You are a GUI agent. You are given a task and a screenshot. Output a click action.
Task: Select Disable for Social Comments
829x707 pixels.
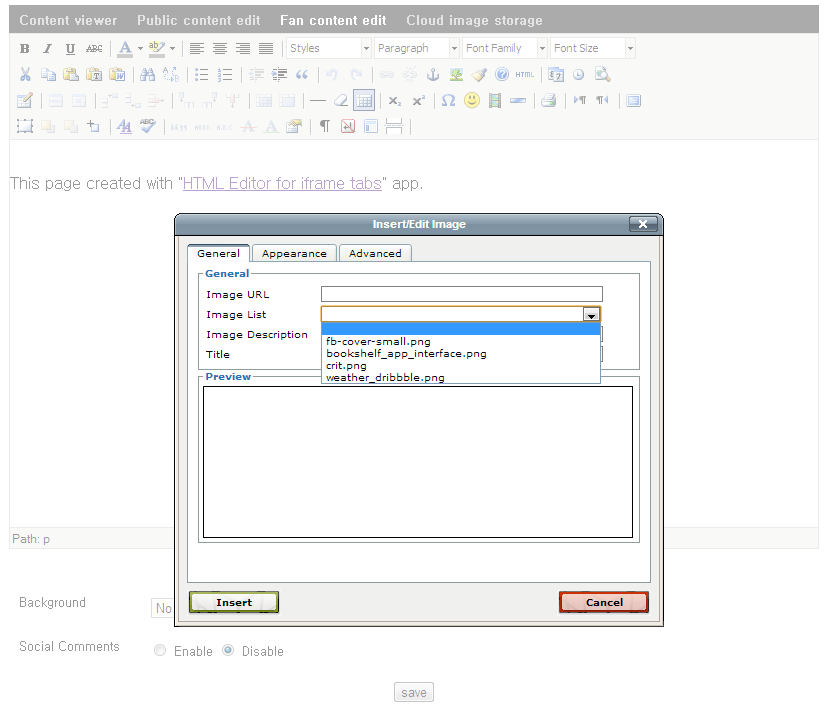click(228, 651)
